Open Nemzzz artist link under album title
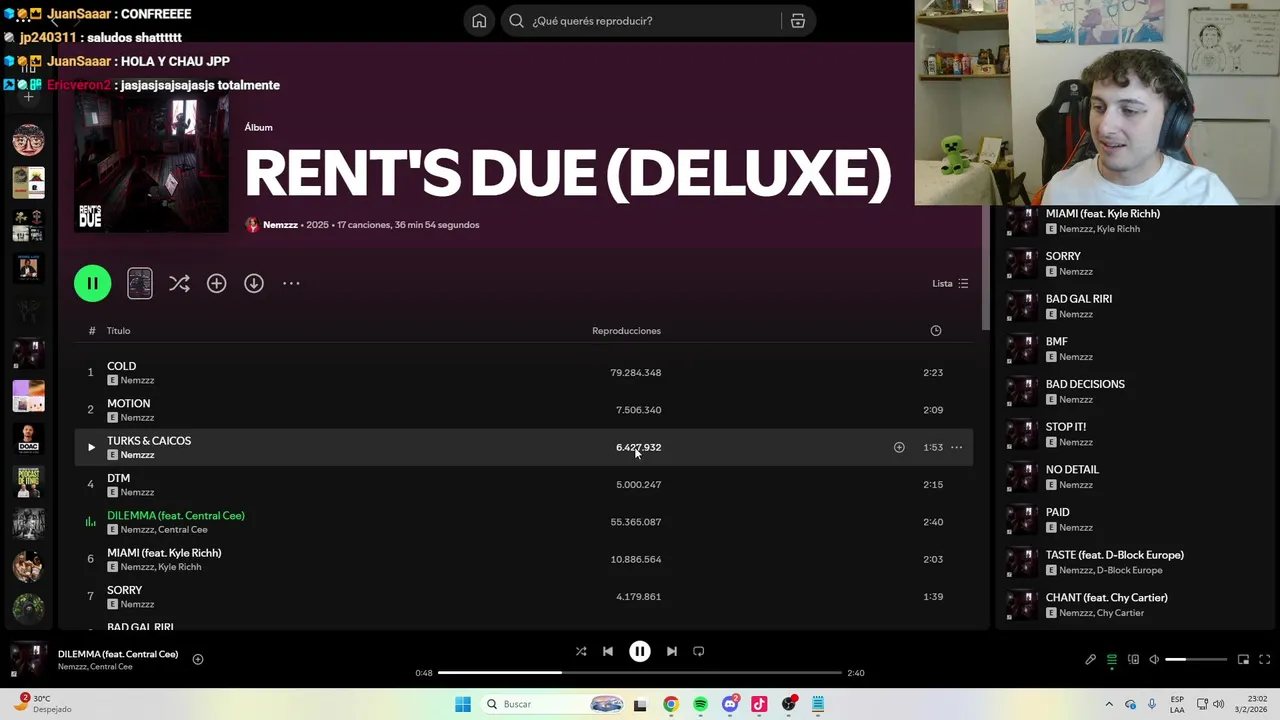The height and width of the screenshot is (720, 1280). [x=280, y=225]
